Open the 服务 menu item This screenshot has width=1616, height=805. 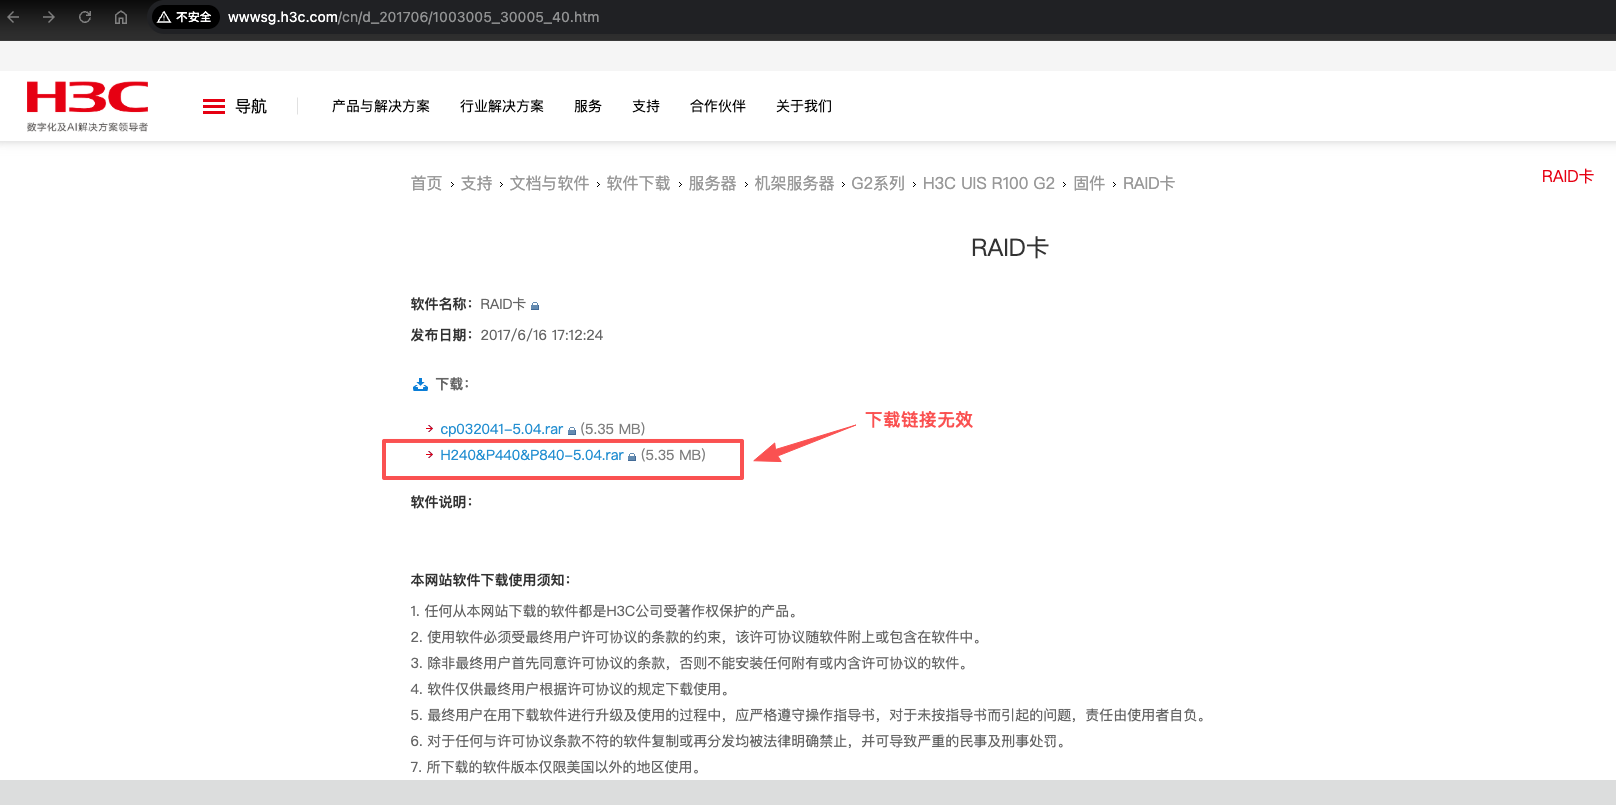[x=587, y=106]
